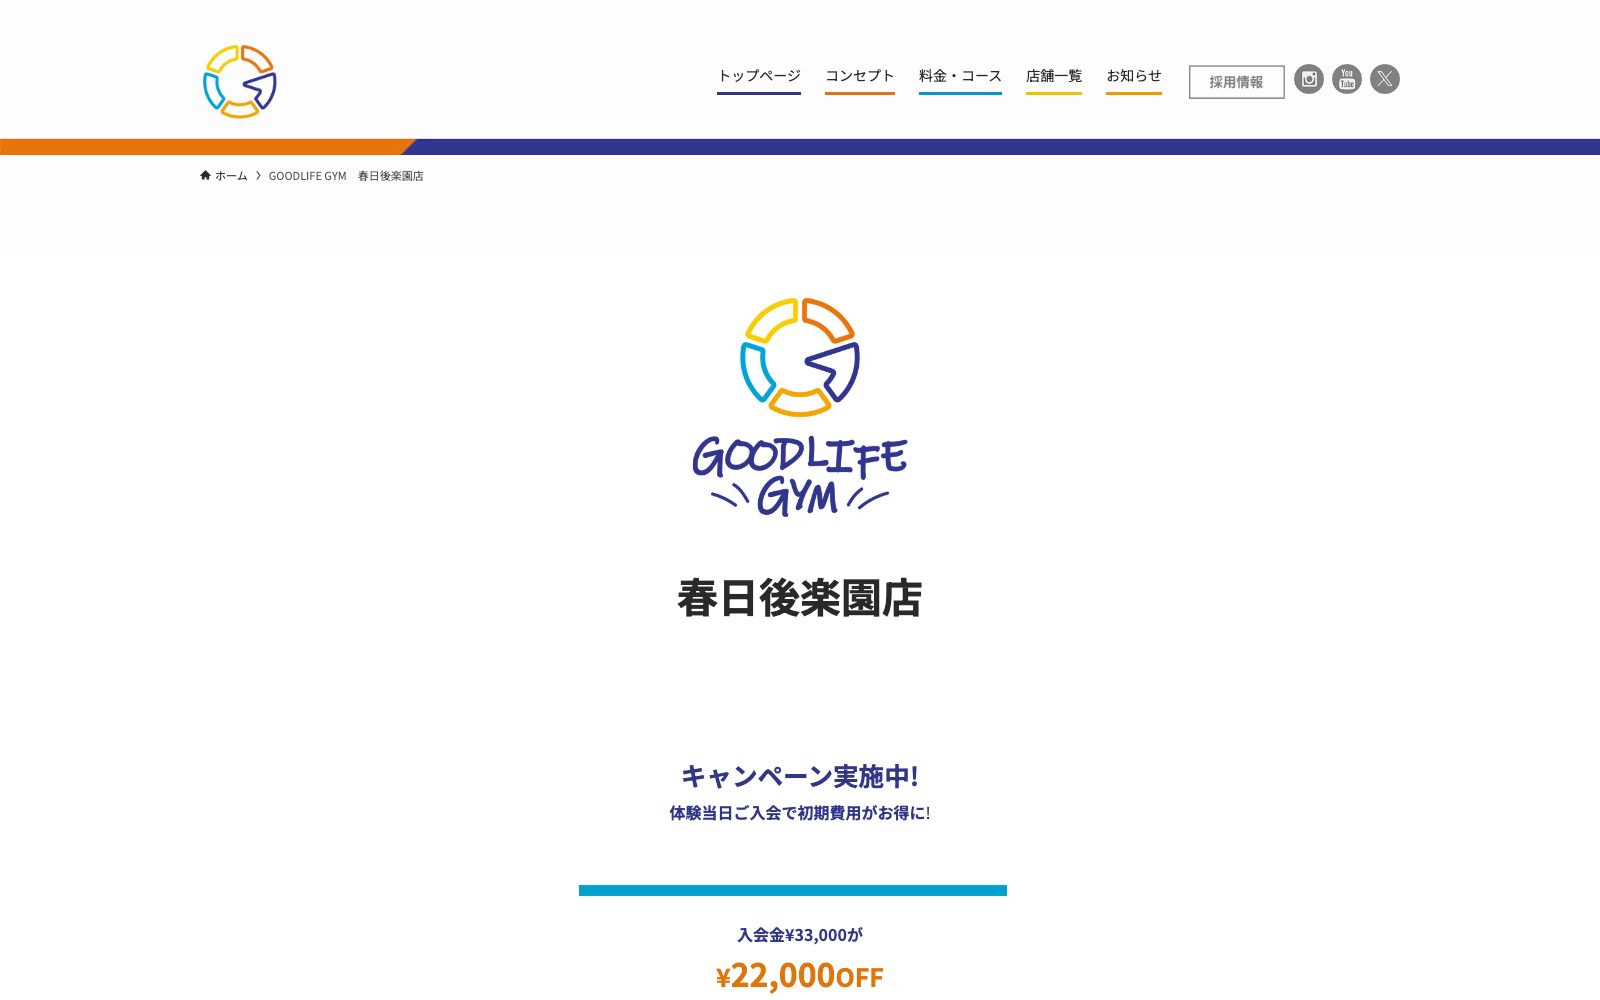Click the GOODLIFE GYM 春日後楽園店 breadcrumb text
The image size is (1600, 1000).
tap(346, 176)
